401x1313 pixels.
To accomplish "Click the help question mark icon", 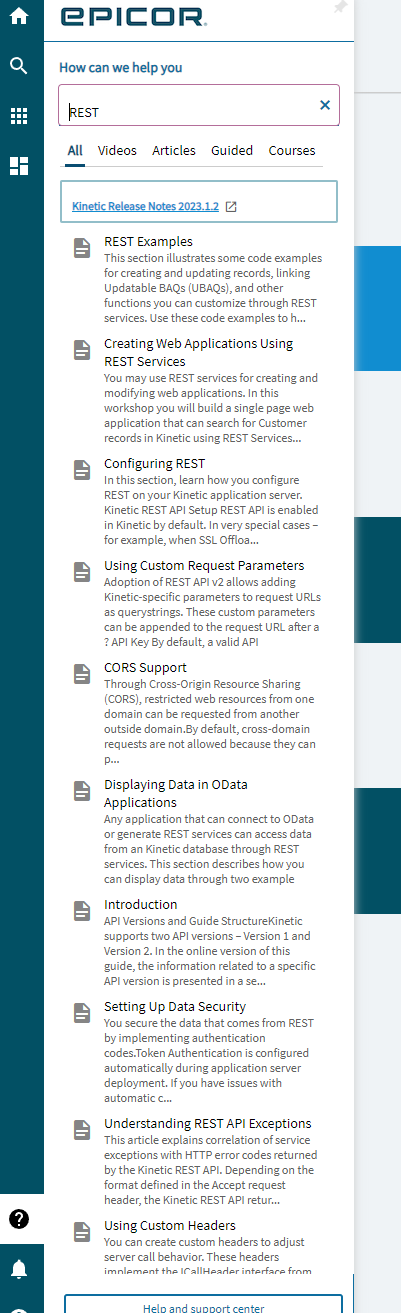I will point(19,1219).
